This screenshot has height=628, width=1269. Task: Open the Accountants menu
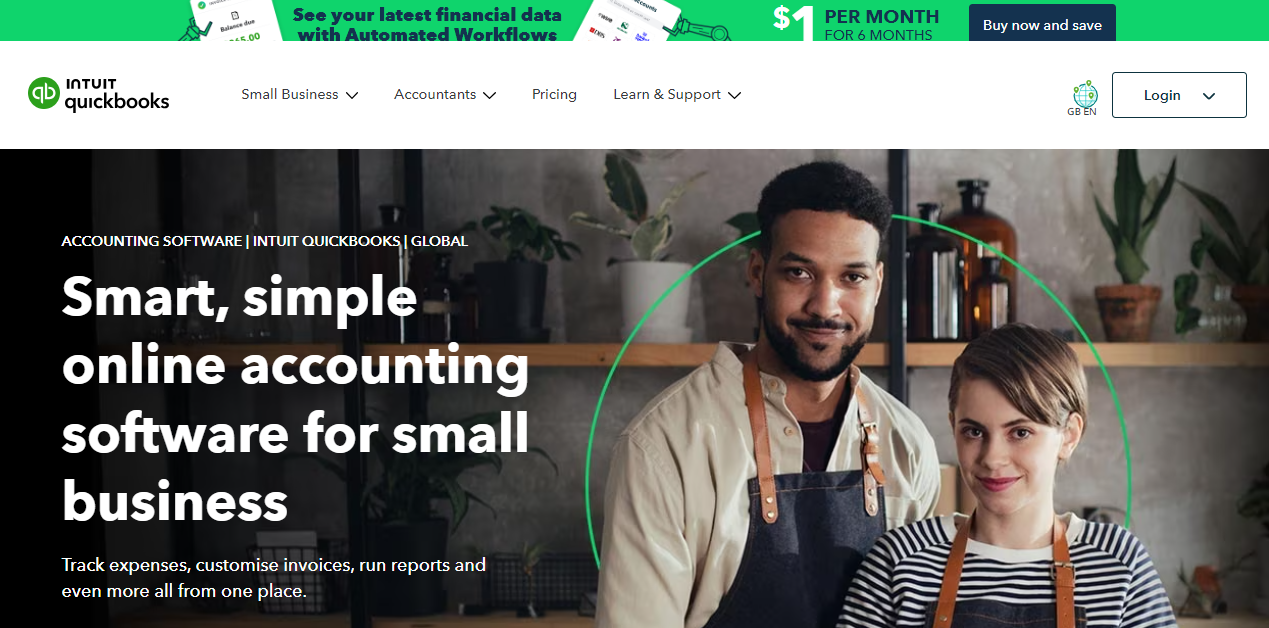point(445,94)
